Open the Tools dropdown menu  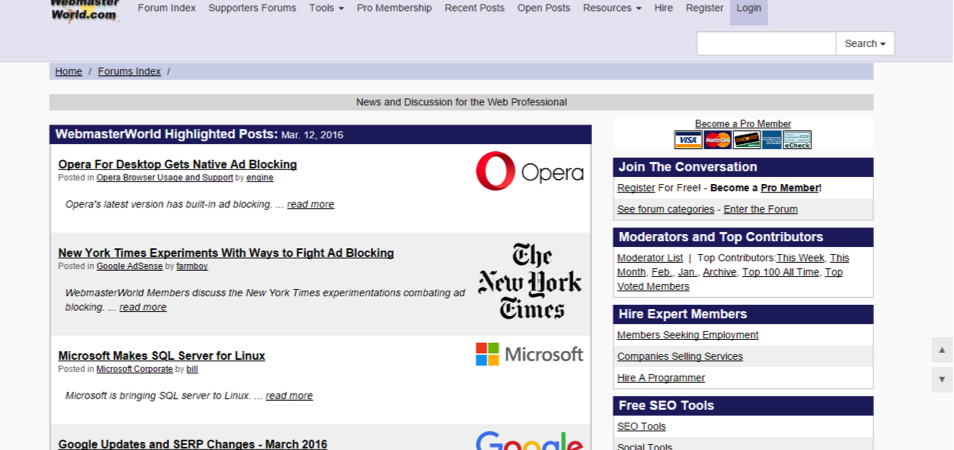point(326,8)
